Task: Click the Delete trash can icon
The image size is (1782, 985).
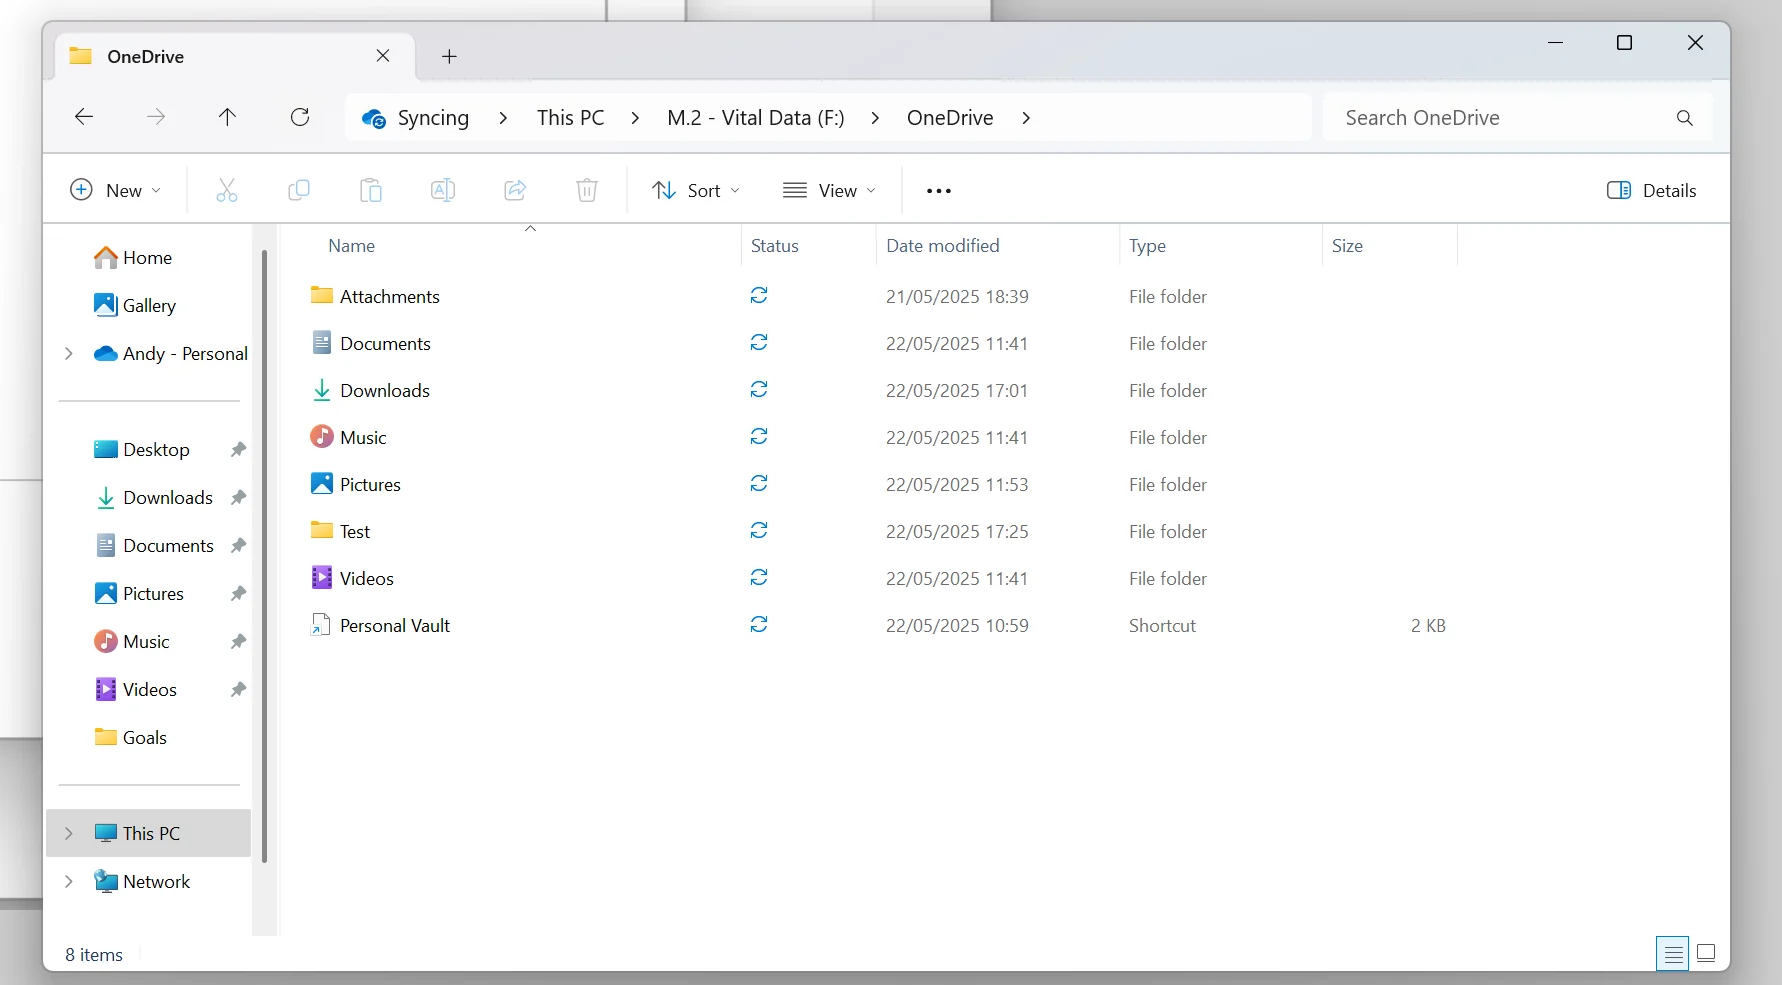Action: (x=587, y=190)
